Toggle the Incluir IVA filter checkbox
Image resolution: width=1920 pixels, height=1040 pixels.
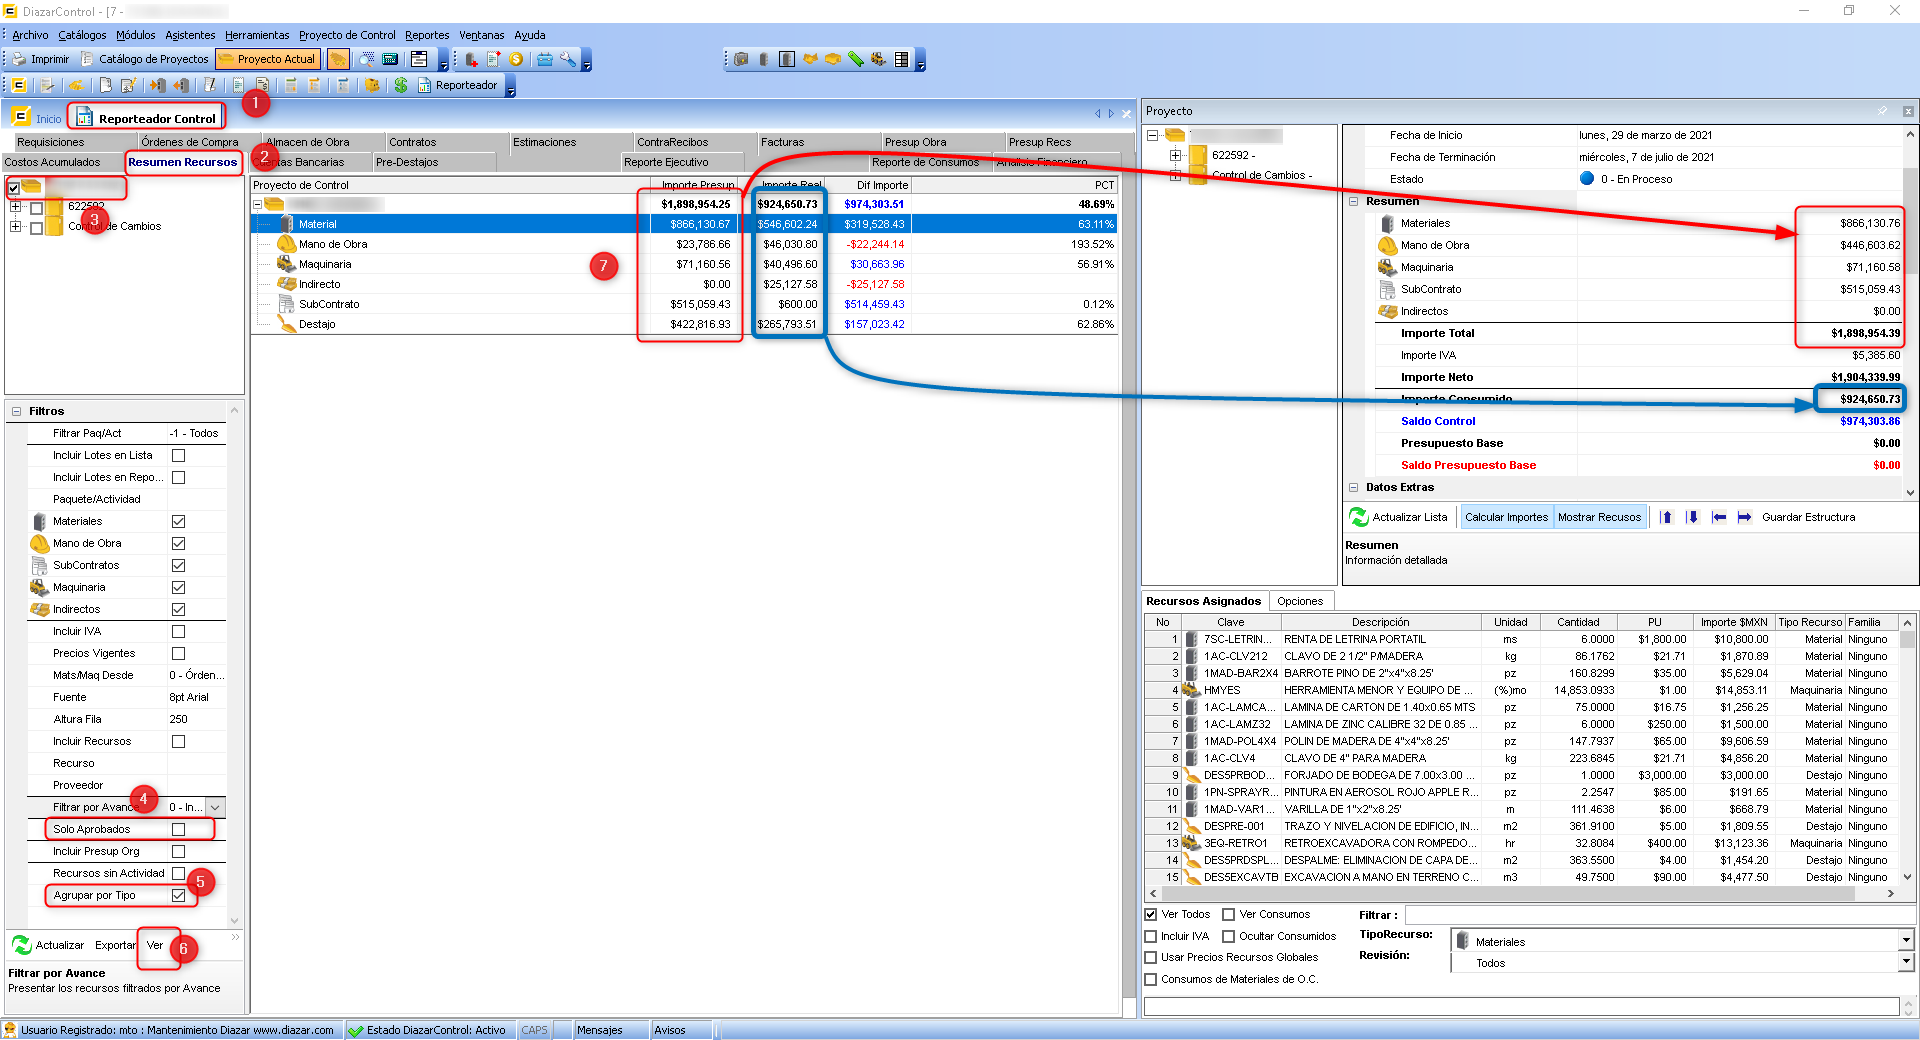tap(178, 631)
